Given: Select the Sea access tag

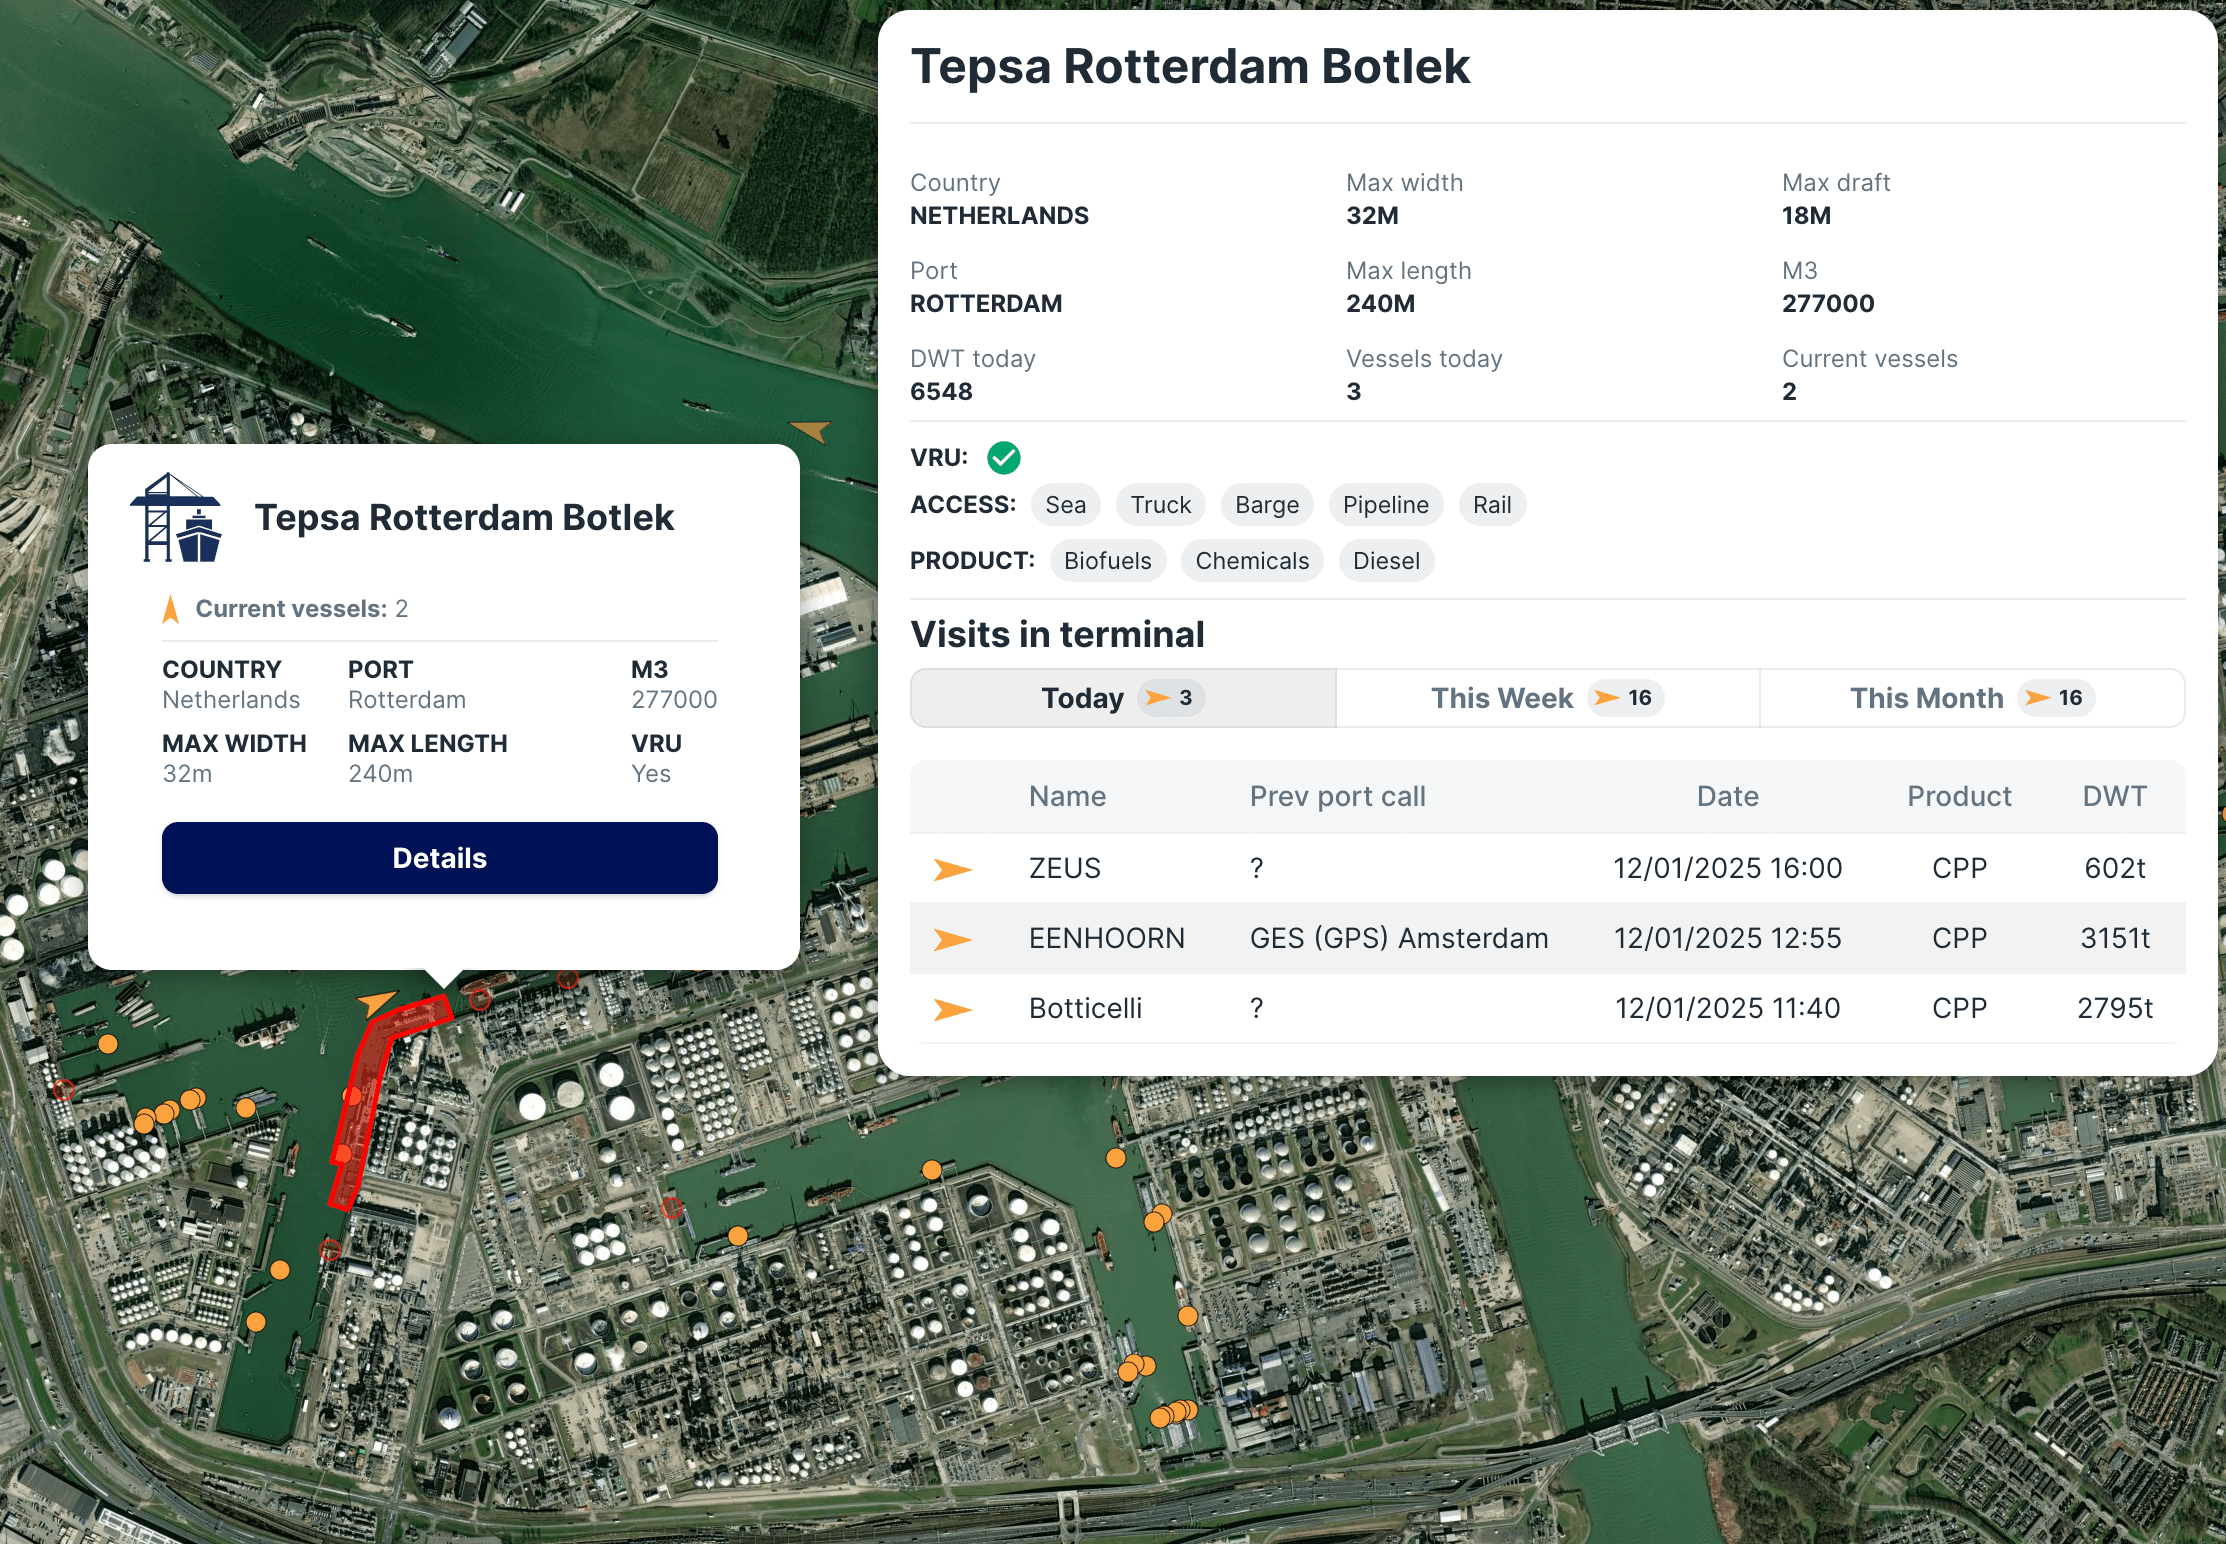Looking at the screenshot, I should coord(1065,505).
